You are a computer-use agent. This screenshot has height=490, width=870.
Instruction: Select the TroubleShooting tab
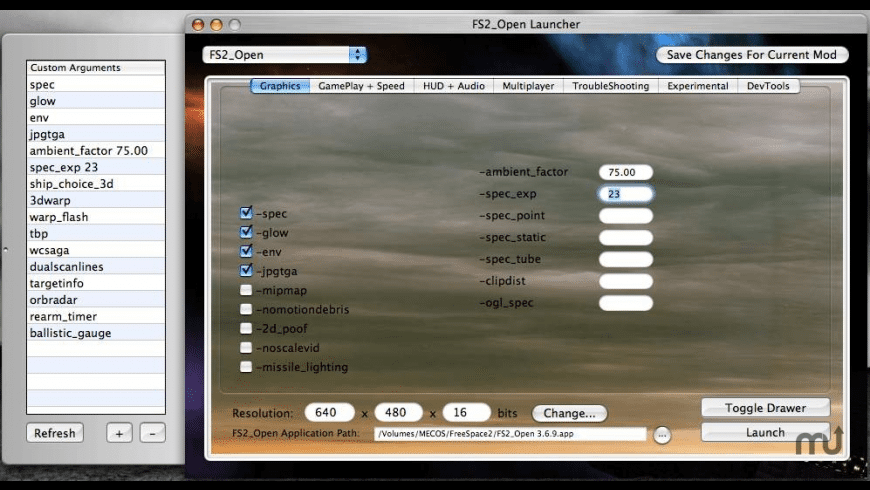(x=610, y=86)
